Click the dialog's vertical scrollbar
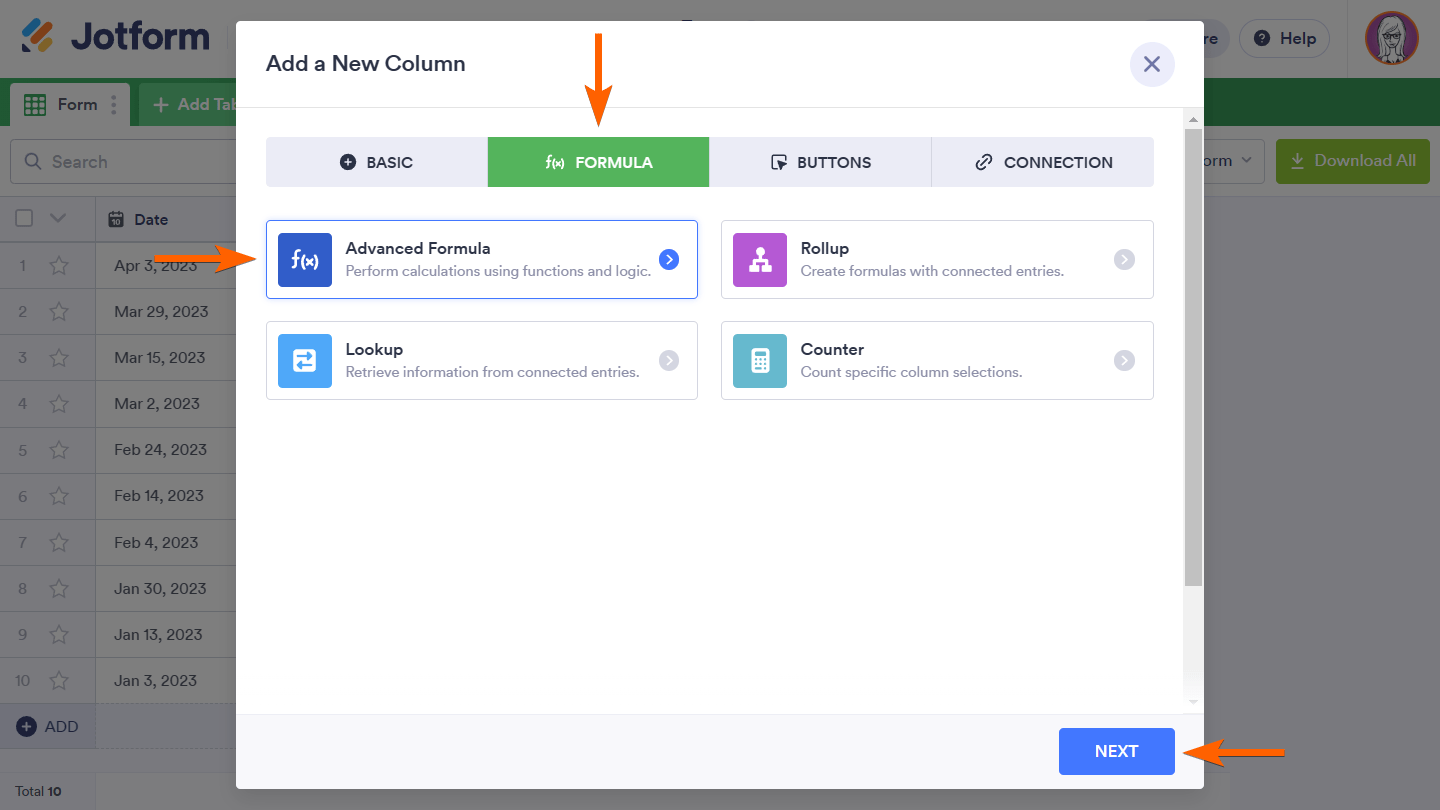 point(1193,356)
